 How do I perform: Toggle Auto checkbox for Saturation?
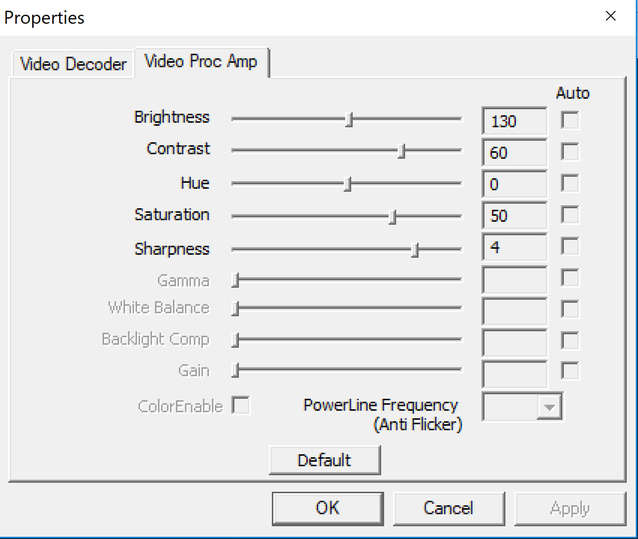click(x=570, y=214)
